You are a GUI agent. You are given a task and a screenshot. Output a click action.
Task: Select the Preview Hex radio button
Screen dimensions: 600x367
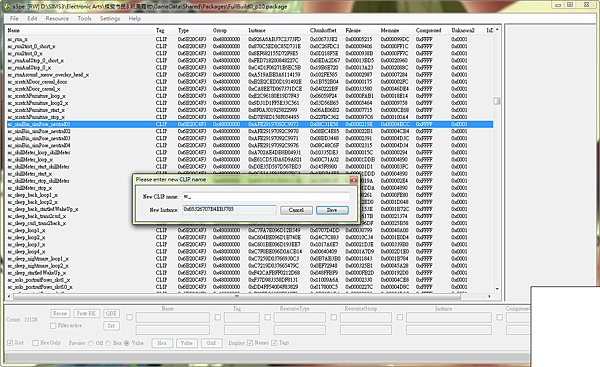tap(108, 343)
